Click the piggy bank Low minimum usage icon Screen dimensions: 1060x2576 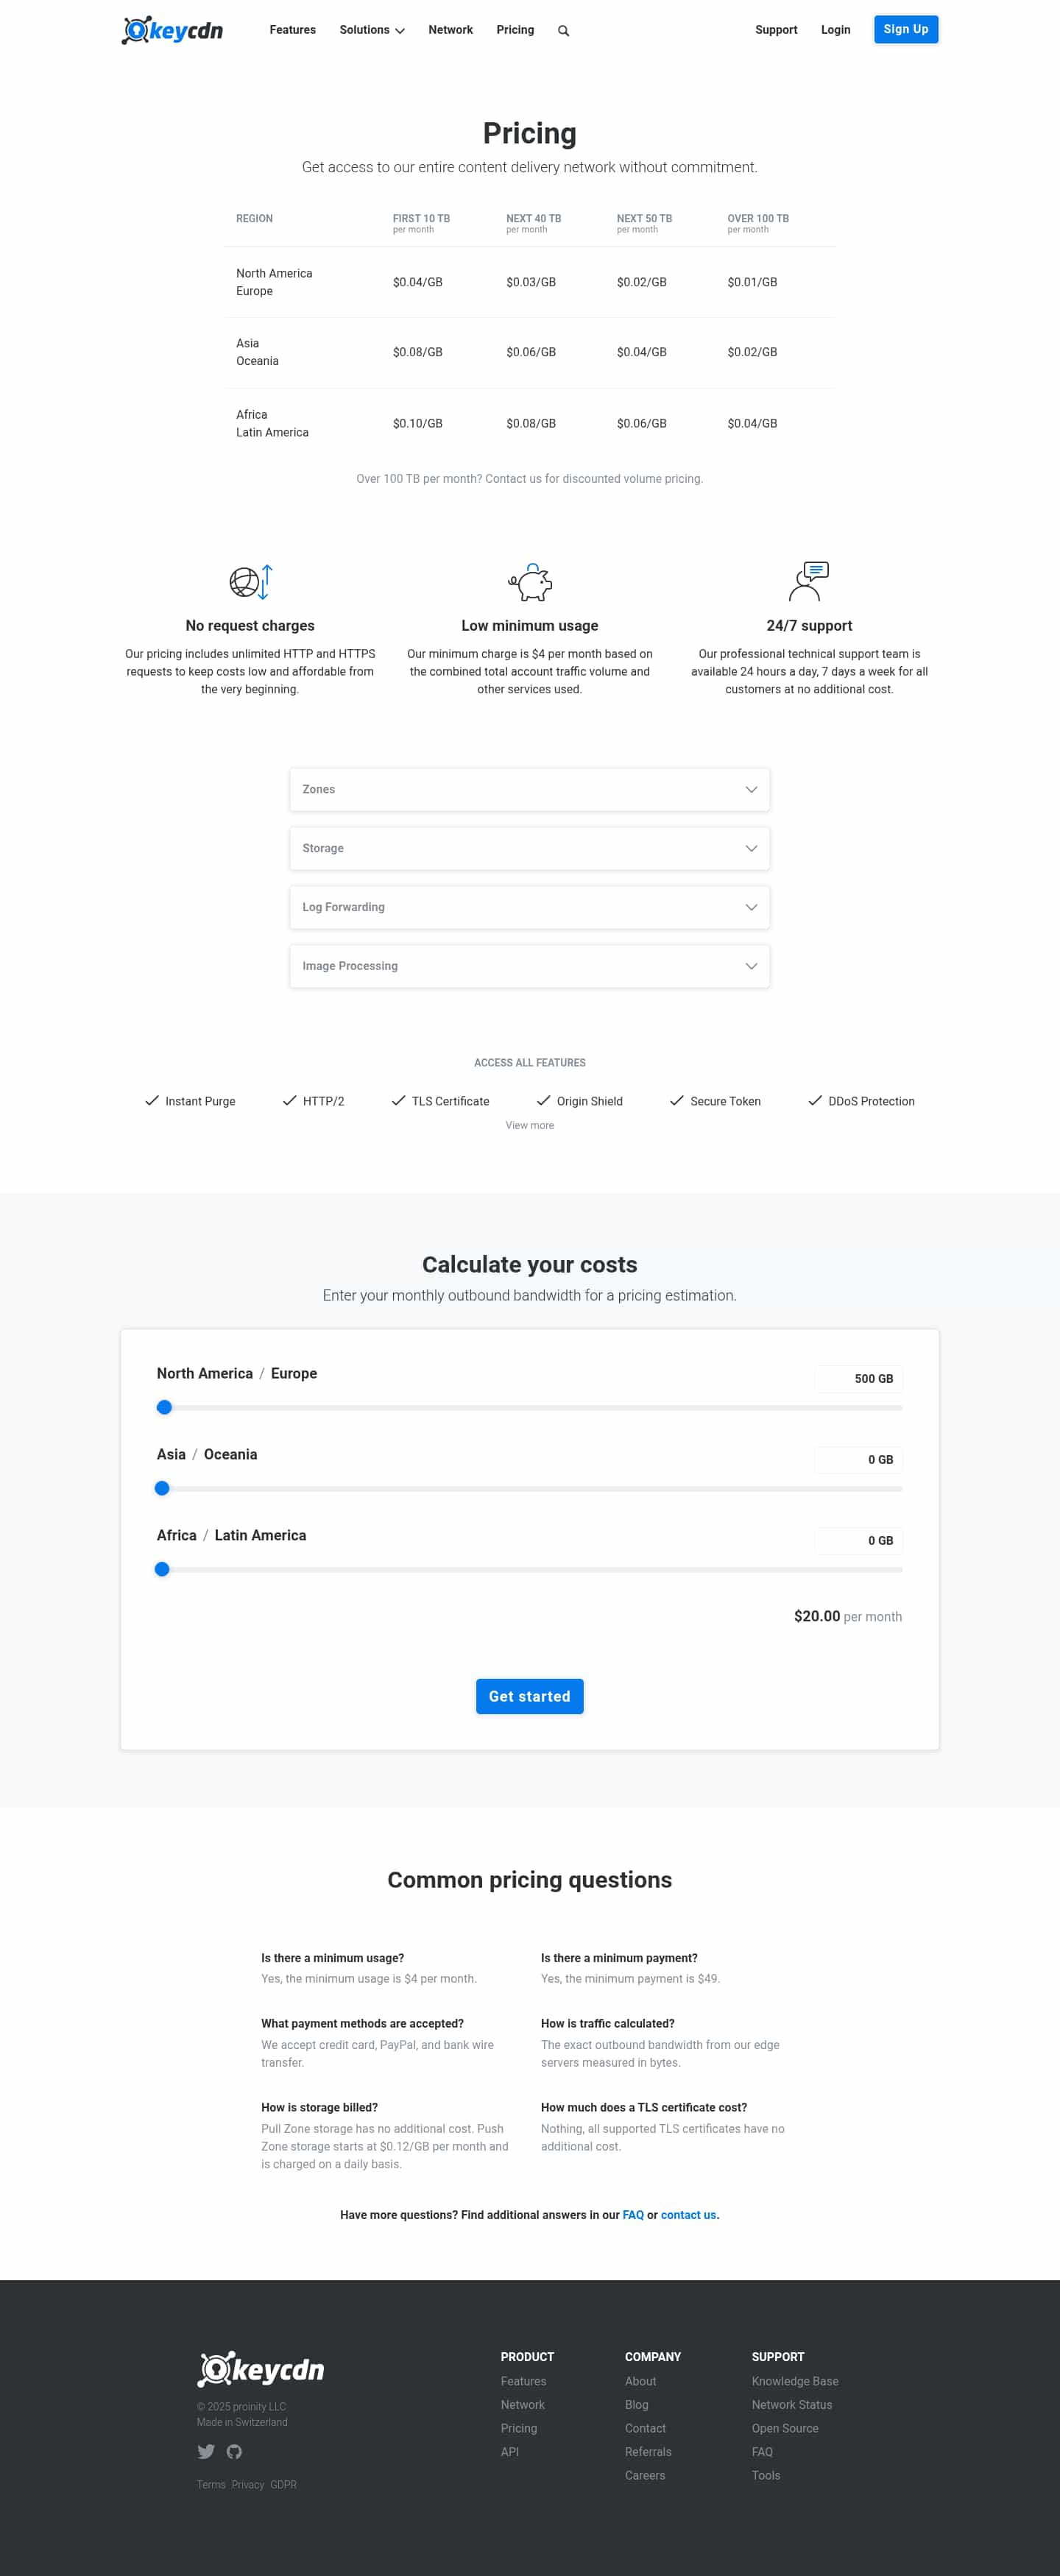tap(529, 582)
